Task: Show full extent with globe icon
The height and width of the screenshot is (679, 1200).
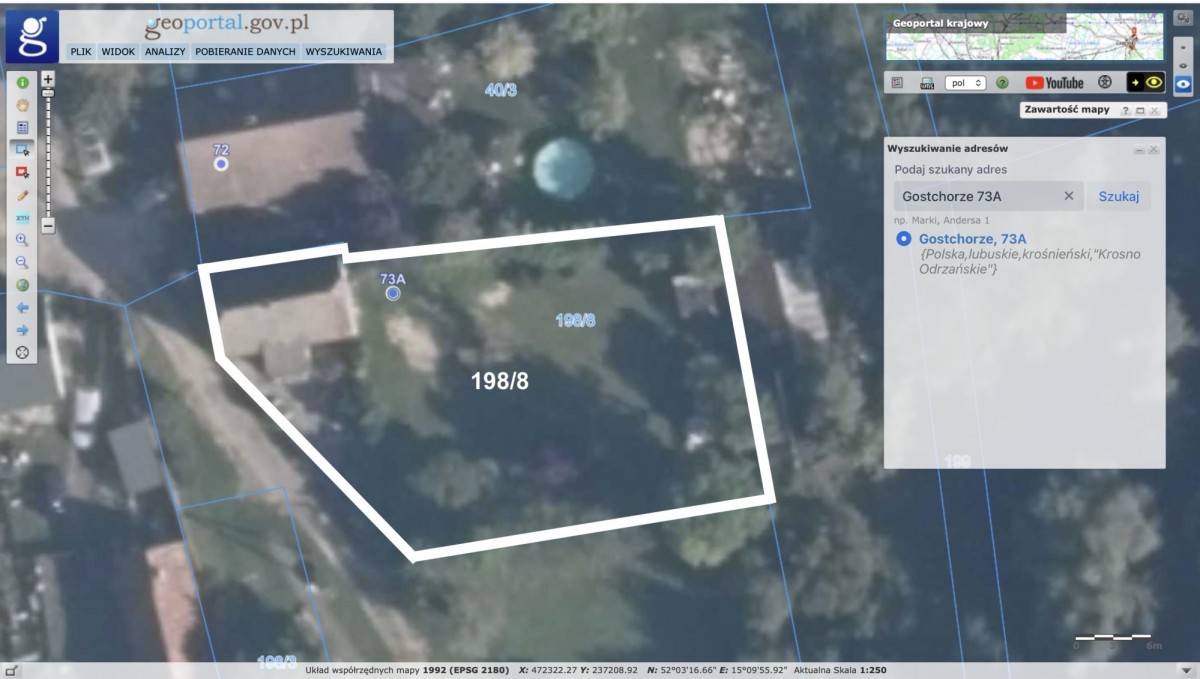Action: click(x=22, y=285)
